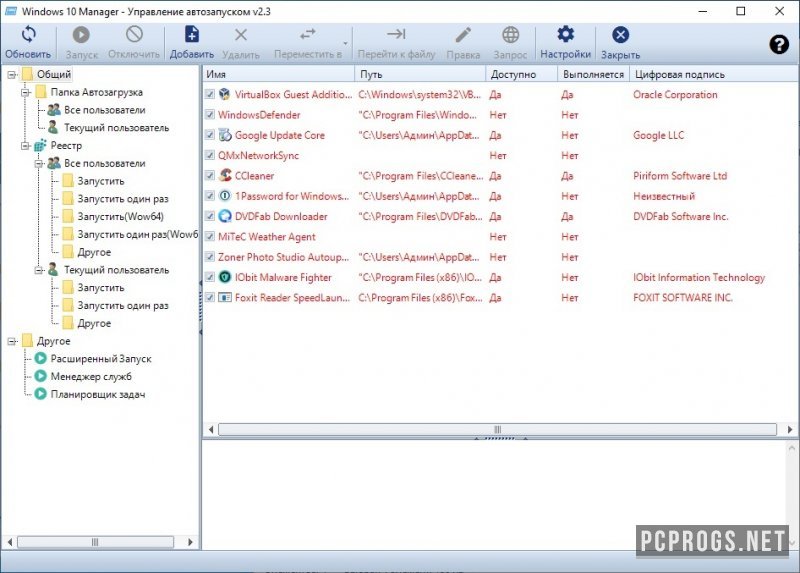The image size is (800, 573).
Task: Click the Запуск play icon
Action: coord(81,35)
